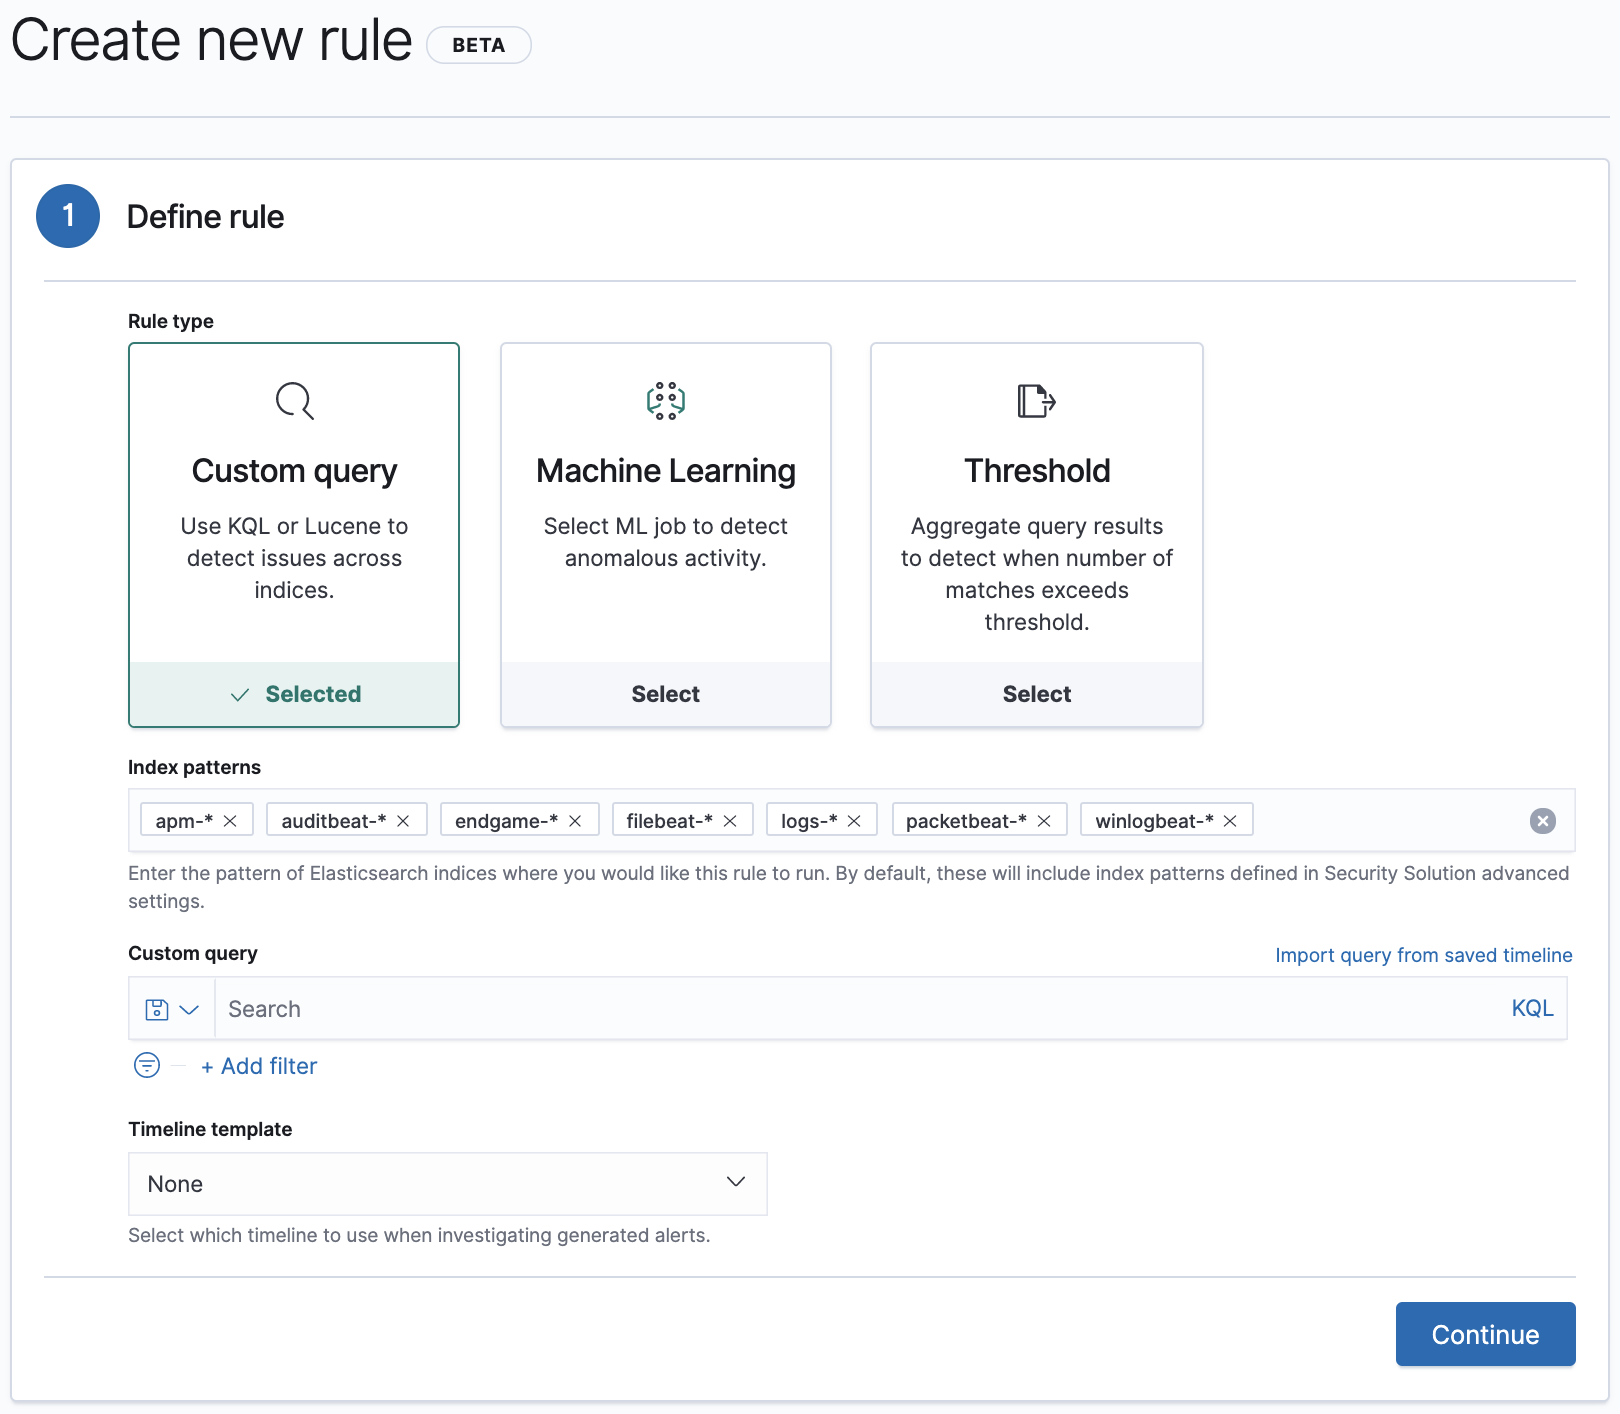Screen dimensions: 1620x1414
Task: Open Import query from saved timeline
Action: (x=1424, y=955)
